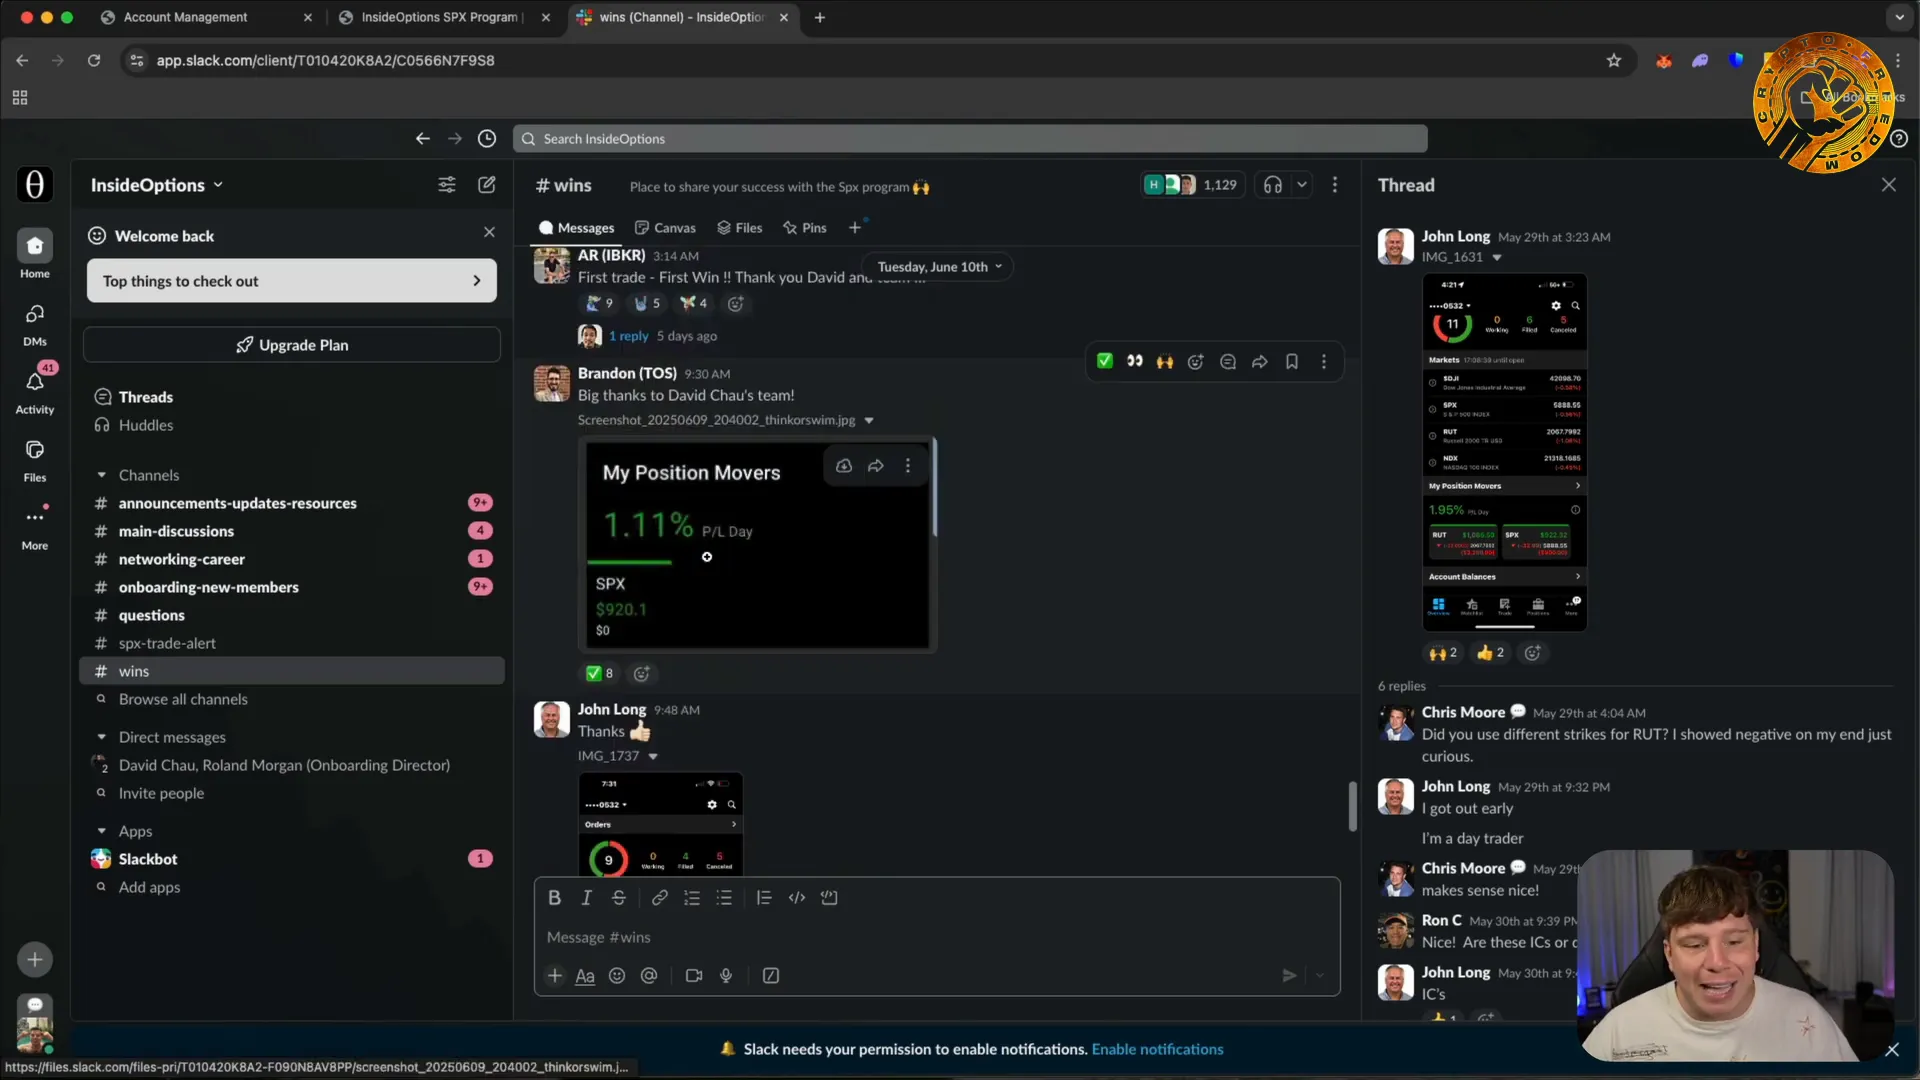Screen dimensions: 1920x1080
Task: Open the 1 reply thread link
Action: pyautogui.click(x=629, y=336)
